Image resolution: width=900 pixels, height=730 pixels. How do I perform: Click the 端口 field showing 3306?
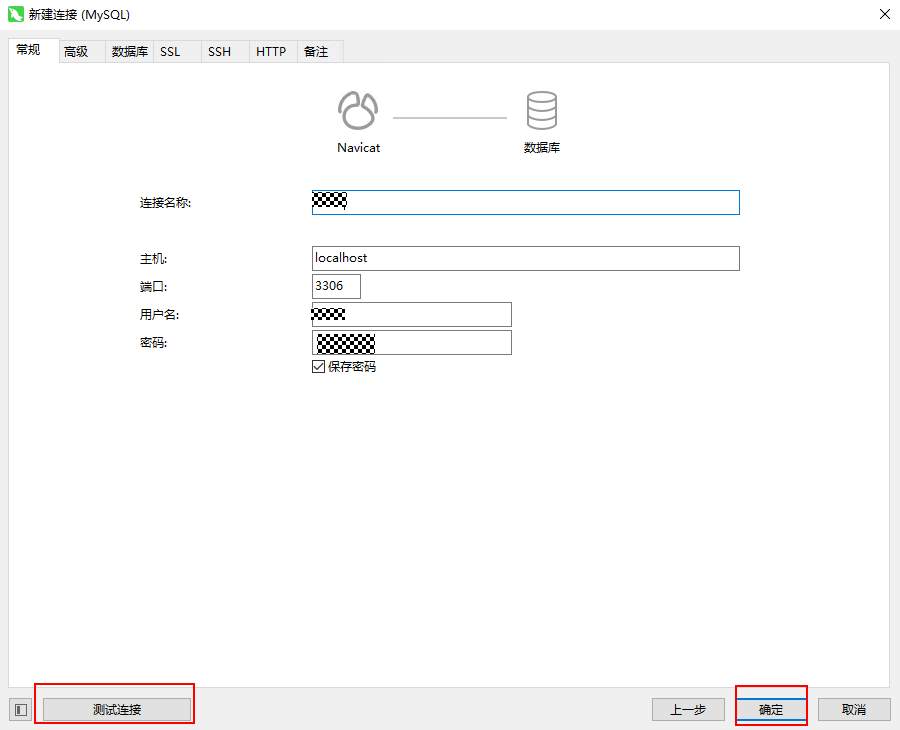coord(336,286)
